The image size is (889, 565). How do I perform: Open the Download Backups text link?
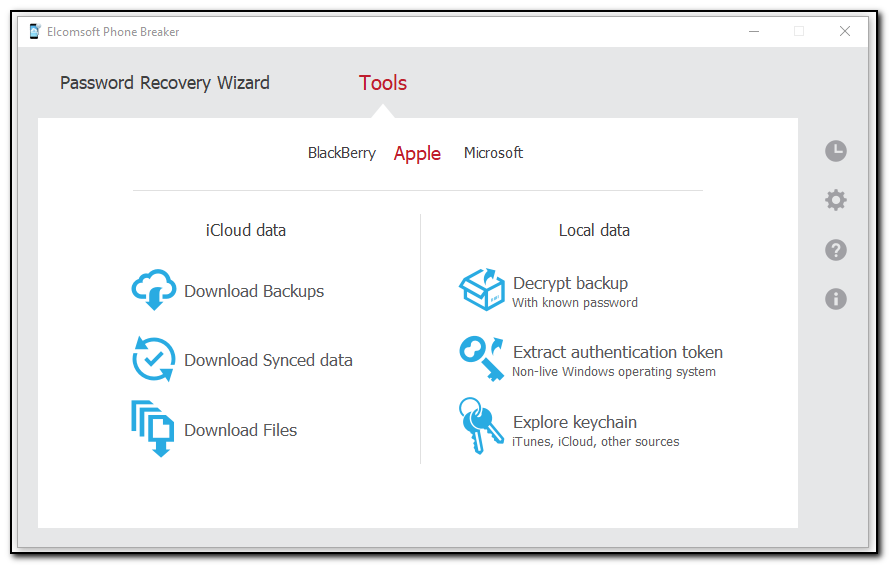coord(254,292)
